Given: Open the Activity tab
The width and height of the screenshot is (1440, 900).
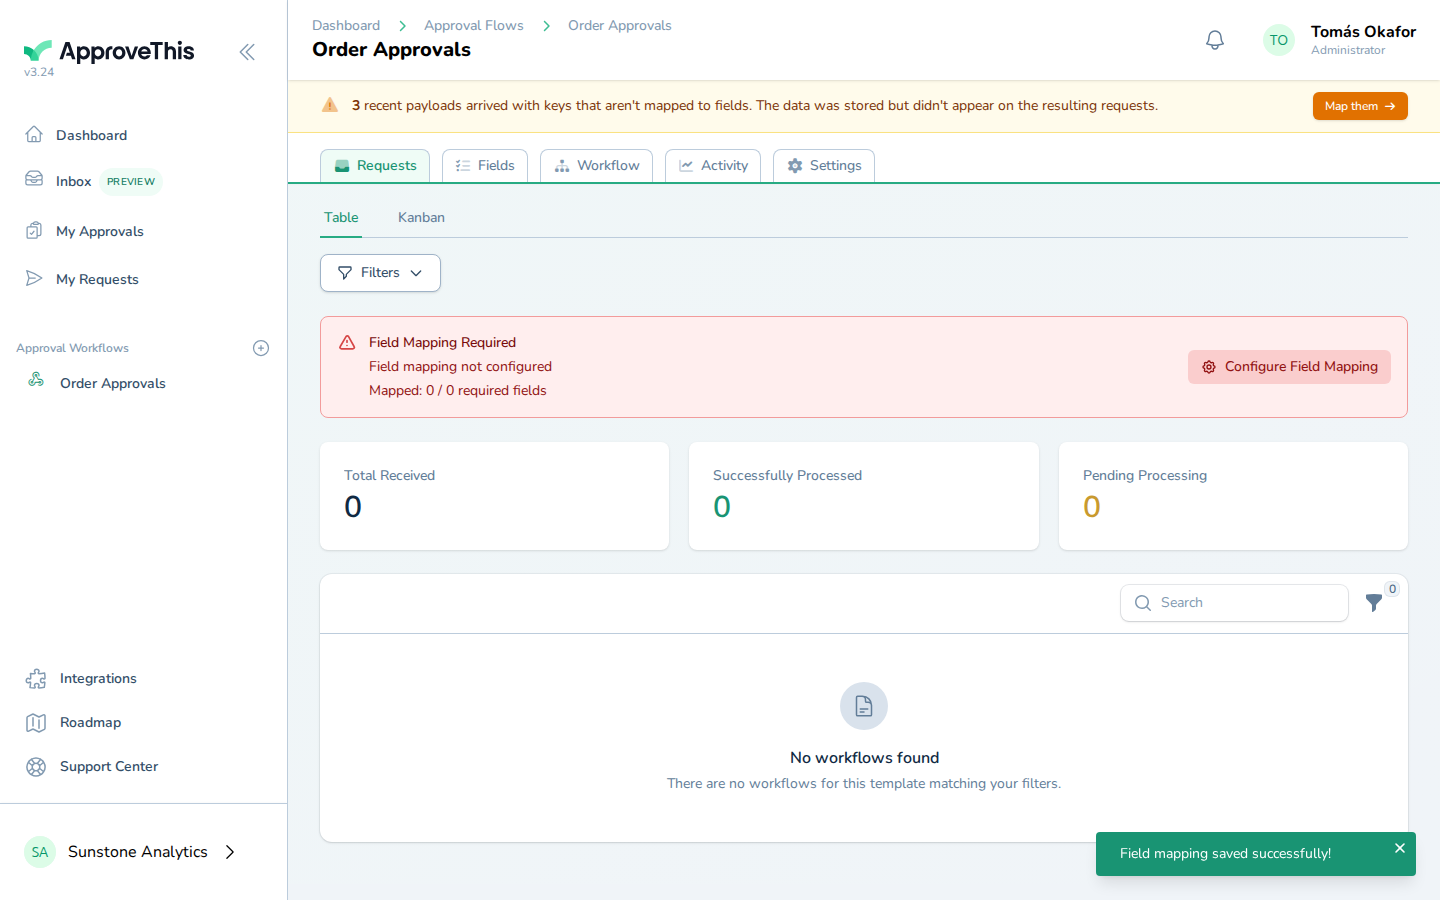Looking at the screenshot, I should 713,166.
